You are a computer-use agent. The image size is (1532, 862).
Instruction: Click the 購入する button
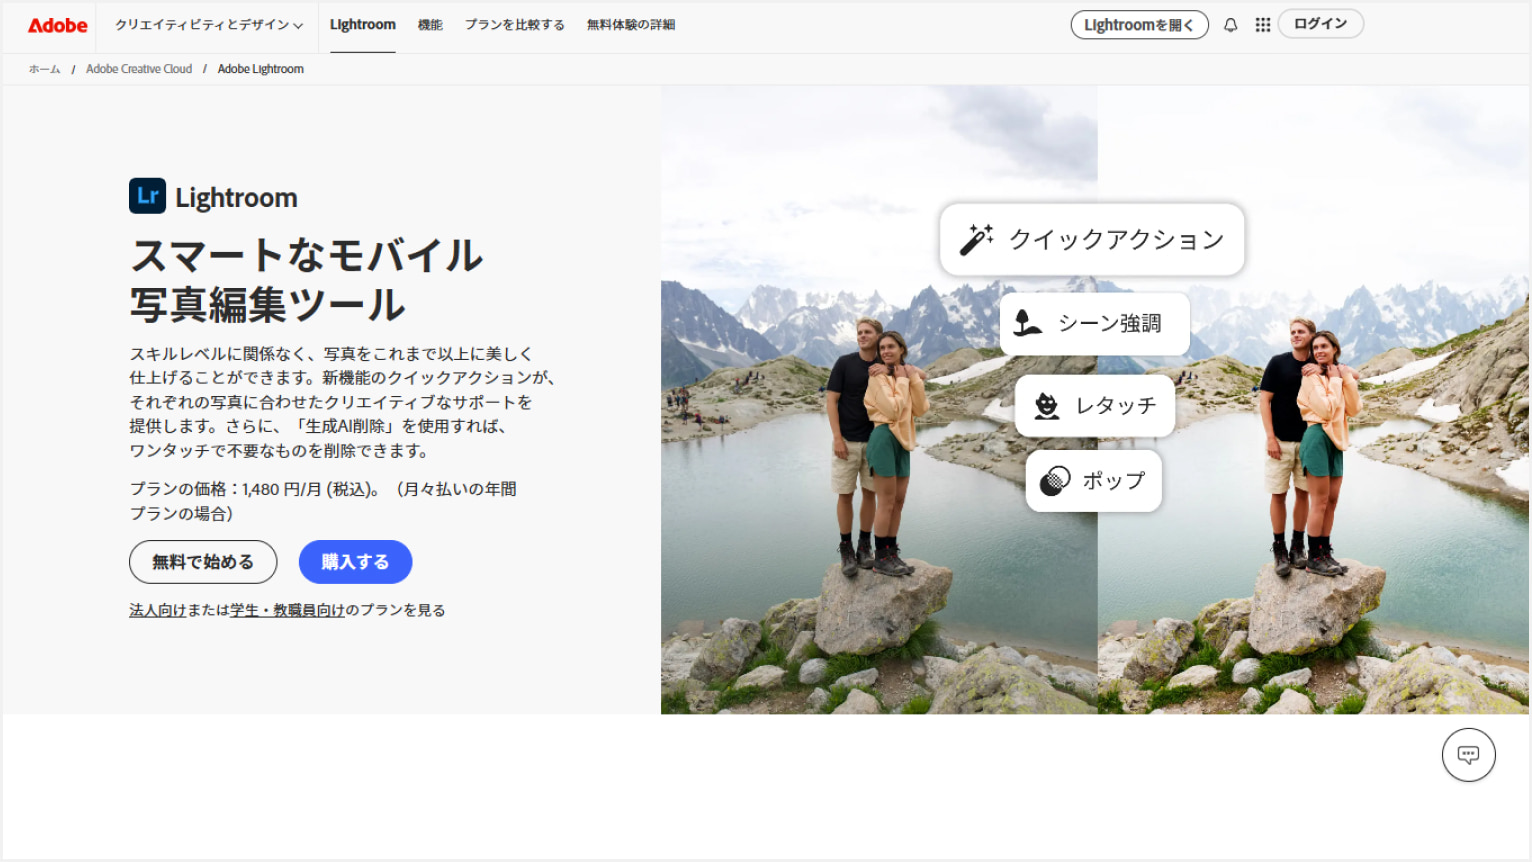(355, 562)
